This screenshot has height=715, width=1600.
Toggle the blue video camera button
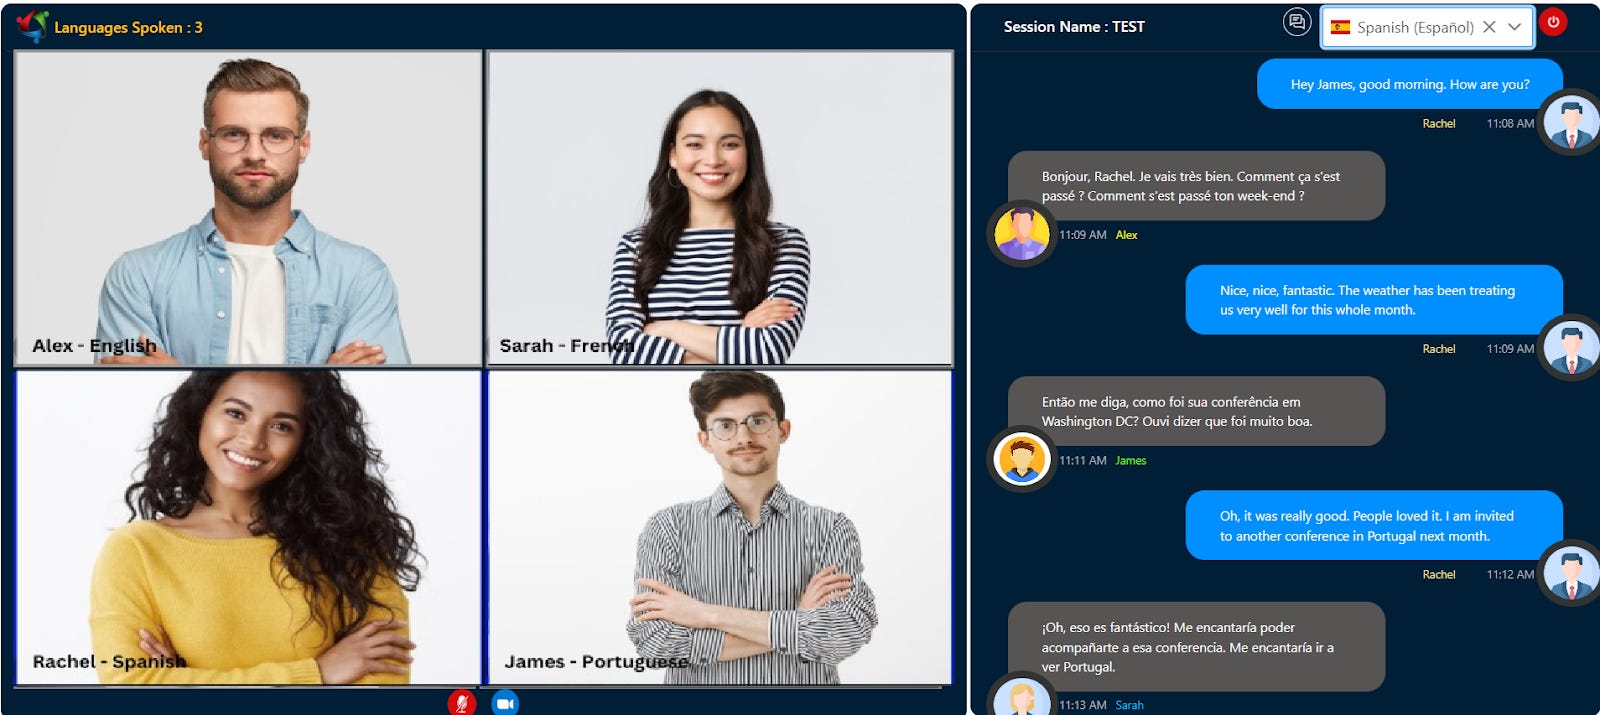click(x=505, y=703)
